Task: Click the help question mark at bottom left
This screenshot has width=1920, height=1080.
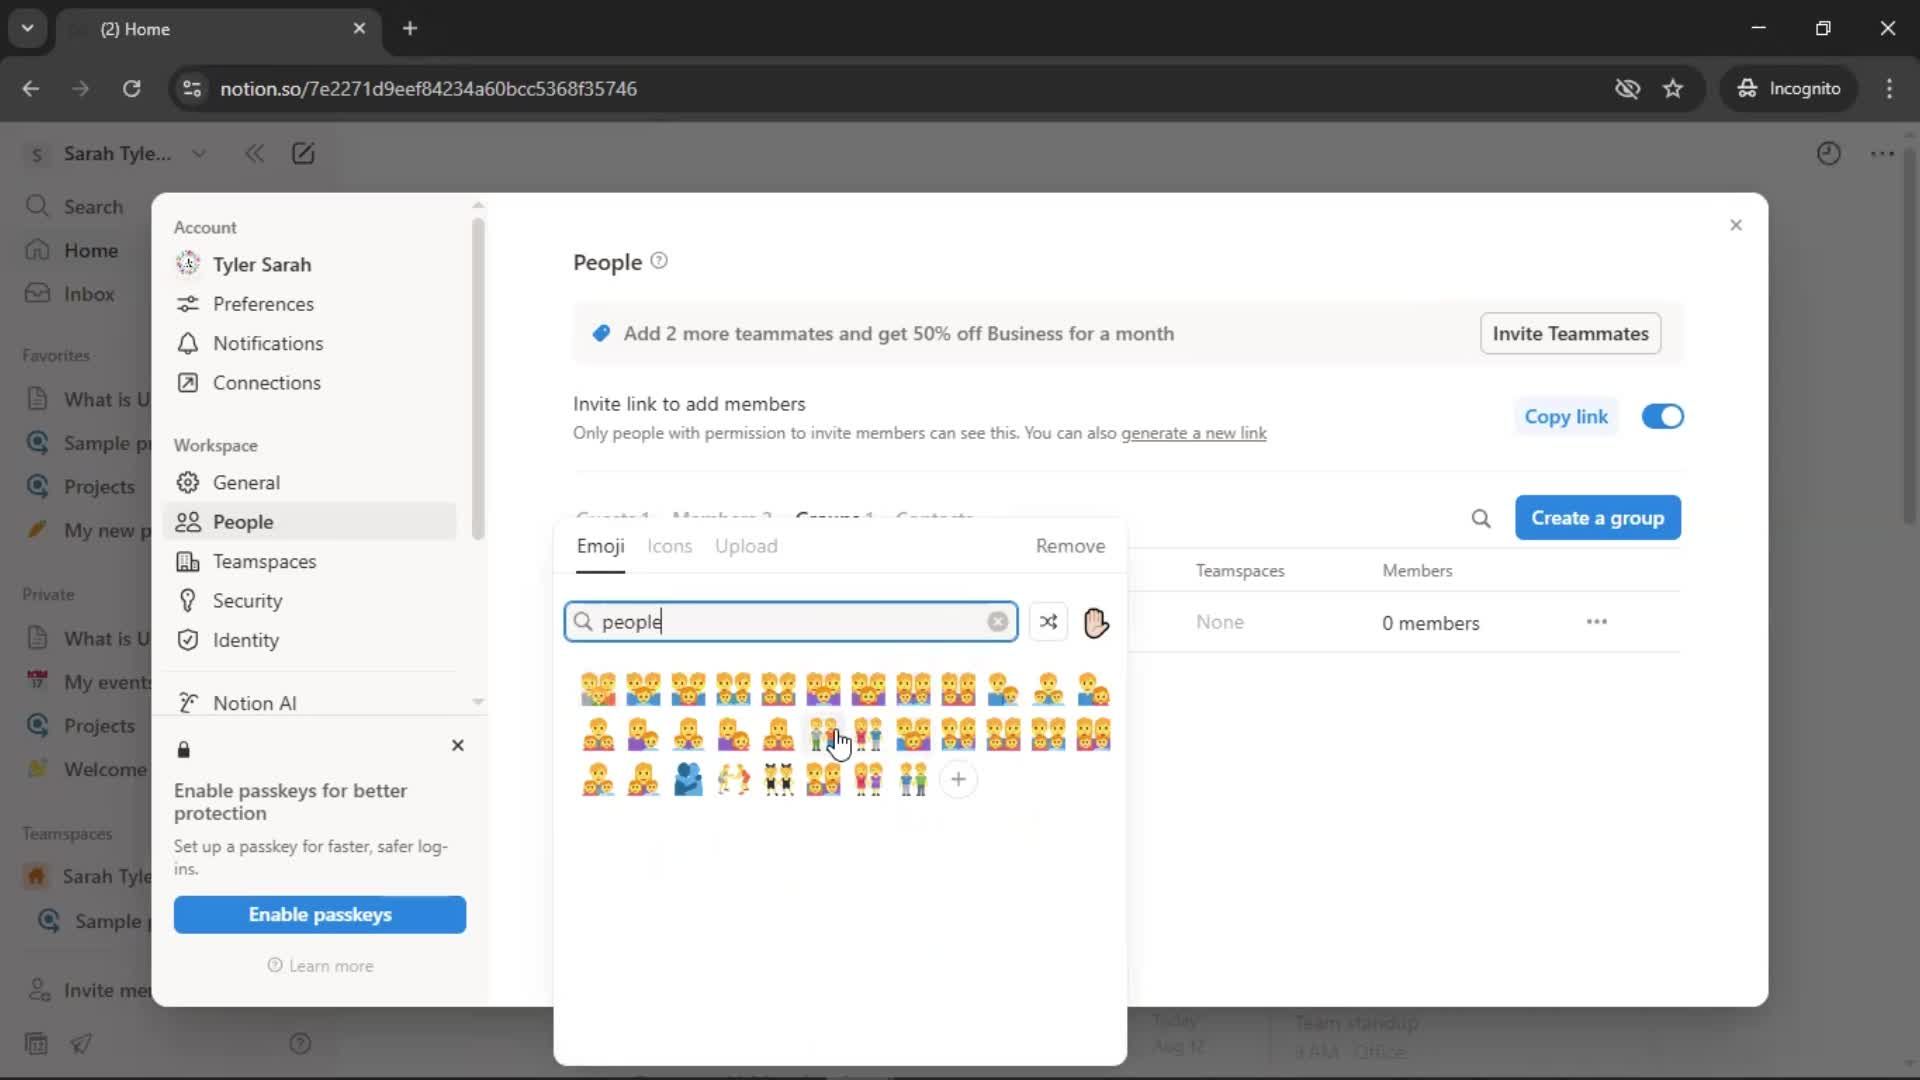Action: tap(300, 1043)
